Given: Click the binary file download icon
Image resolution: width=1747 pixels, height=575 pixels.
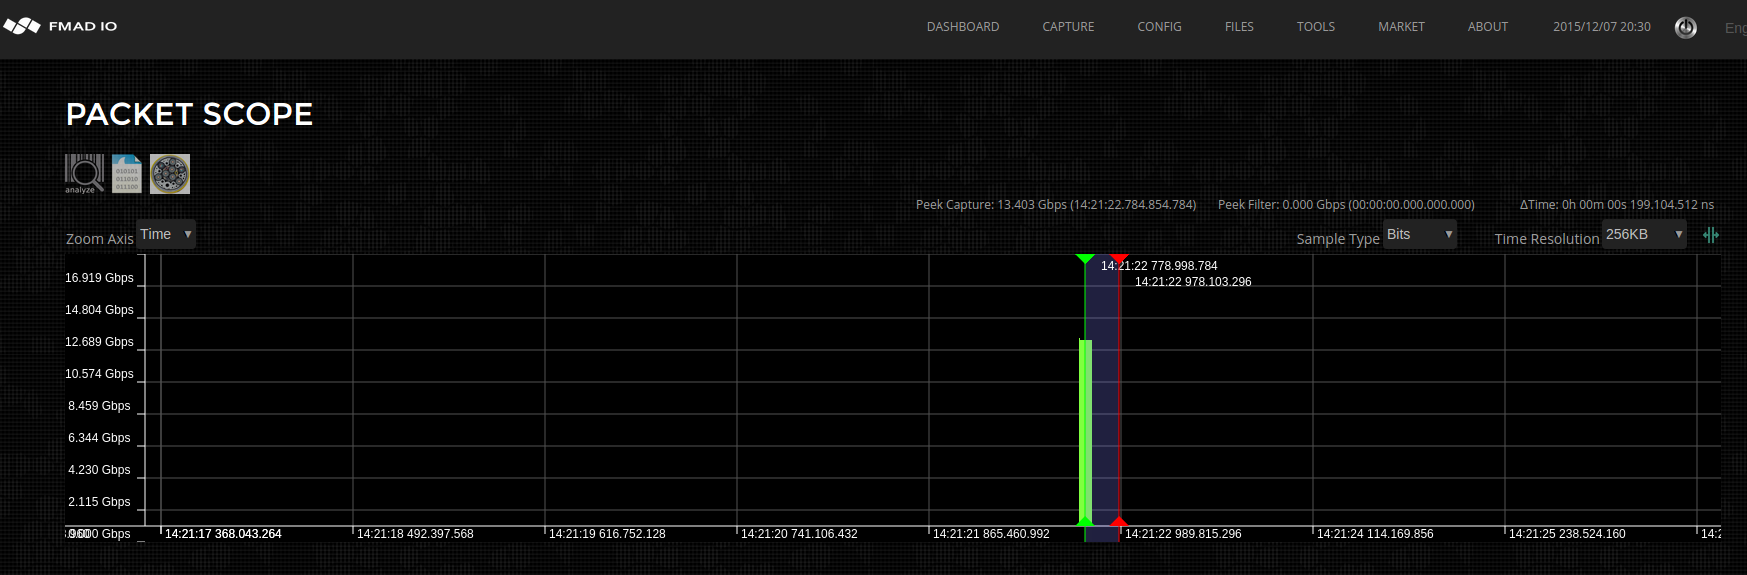Looking at the screenshot, I should pyautogui.click(x=127, y=173).
